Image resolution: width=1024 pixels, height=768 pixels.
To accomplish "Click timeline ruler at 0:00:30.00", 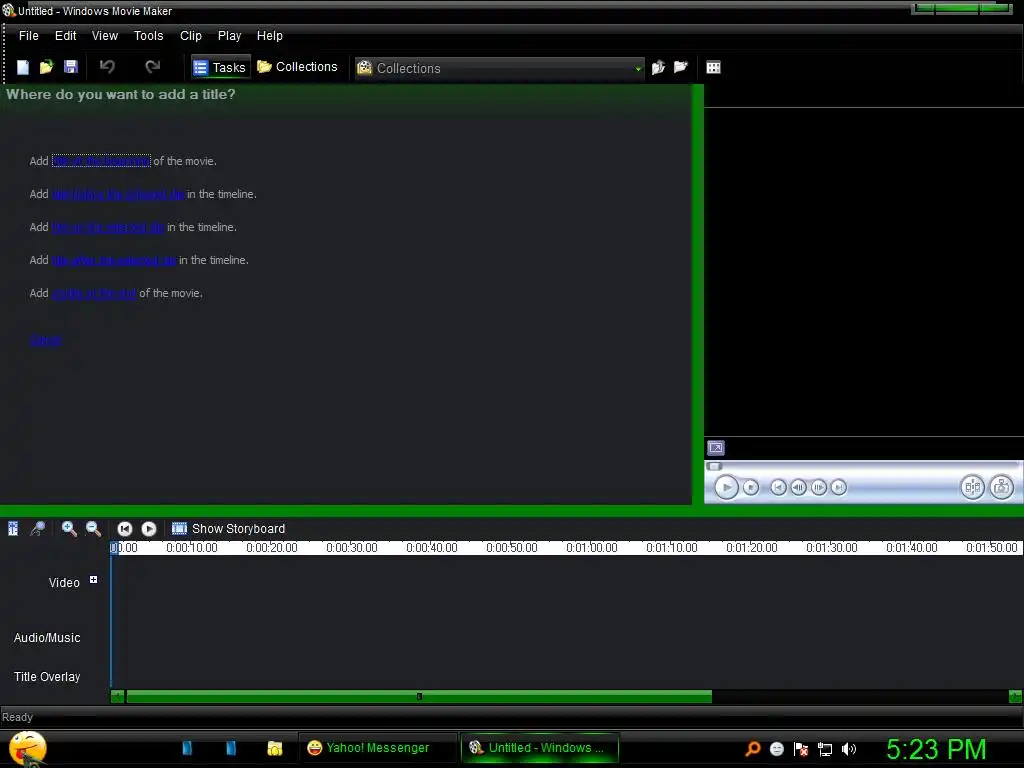I will [x=351, y=548].
